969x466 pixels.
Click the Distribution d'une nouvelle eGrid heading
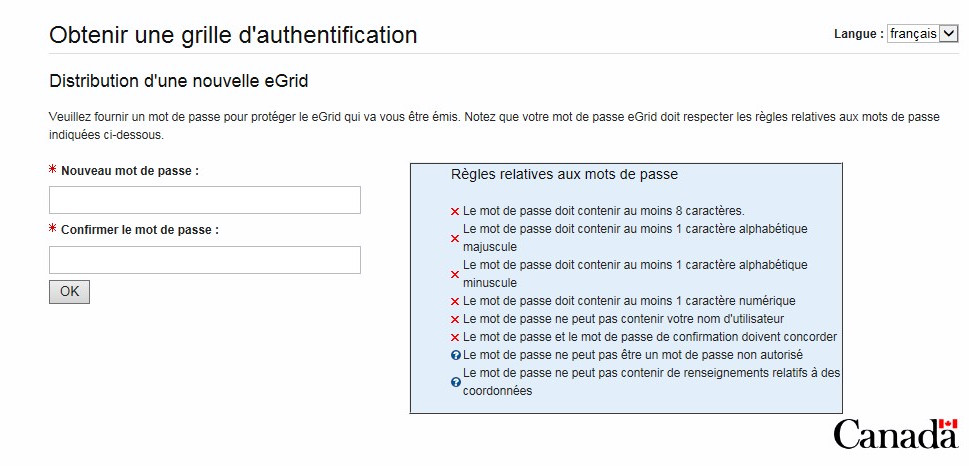point(185,81)
